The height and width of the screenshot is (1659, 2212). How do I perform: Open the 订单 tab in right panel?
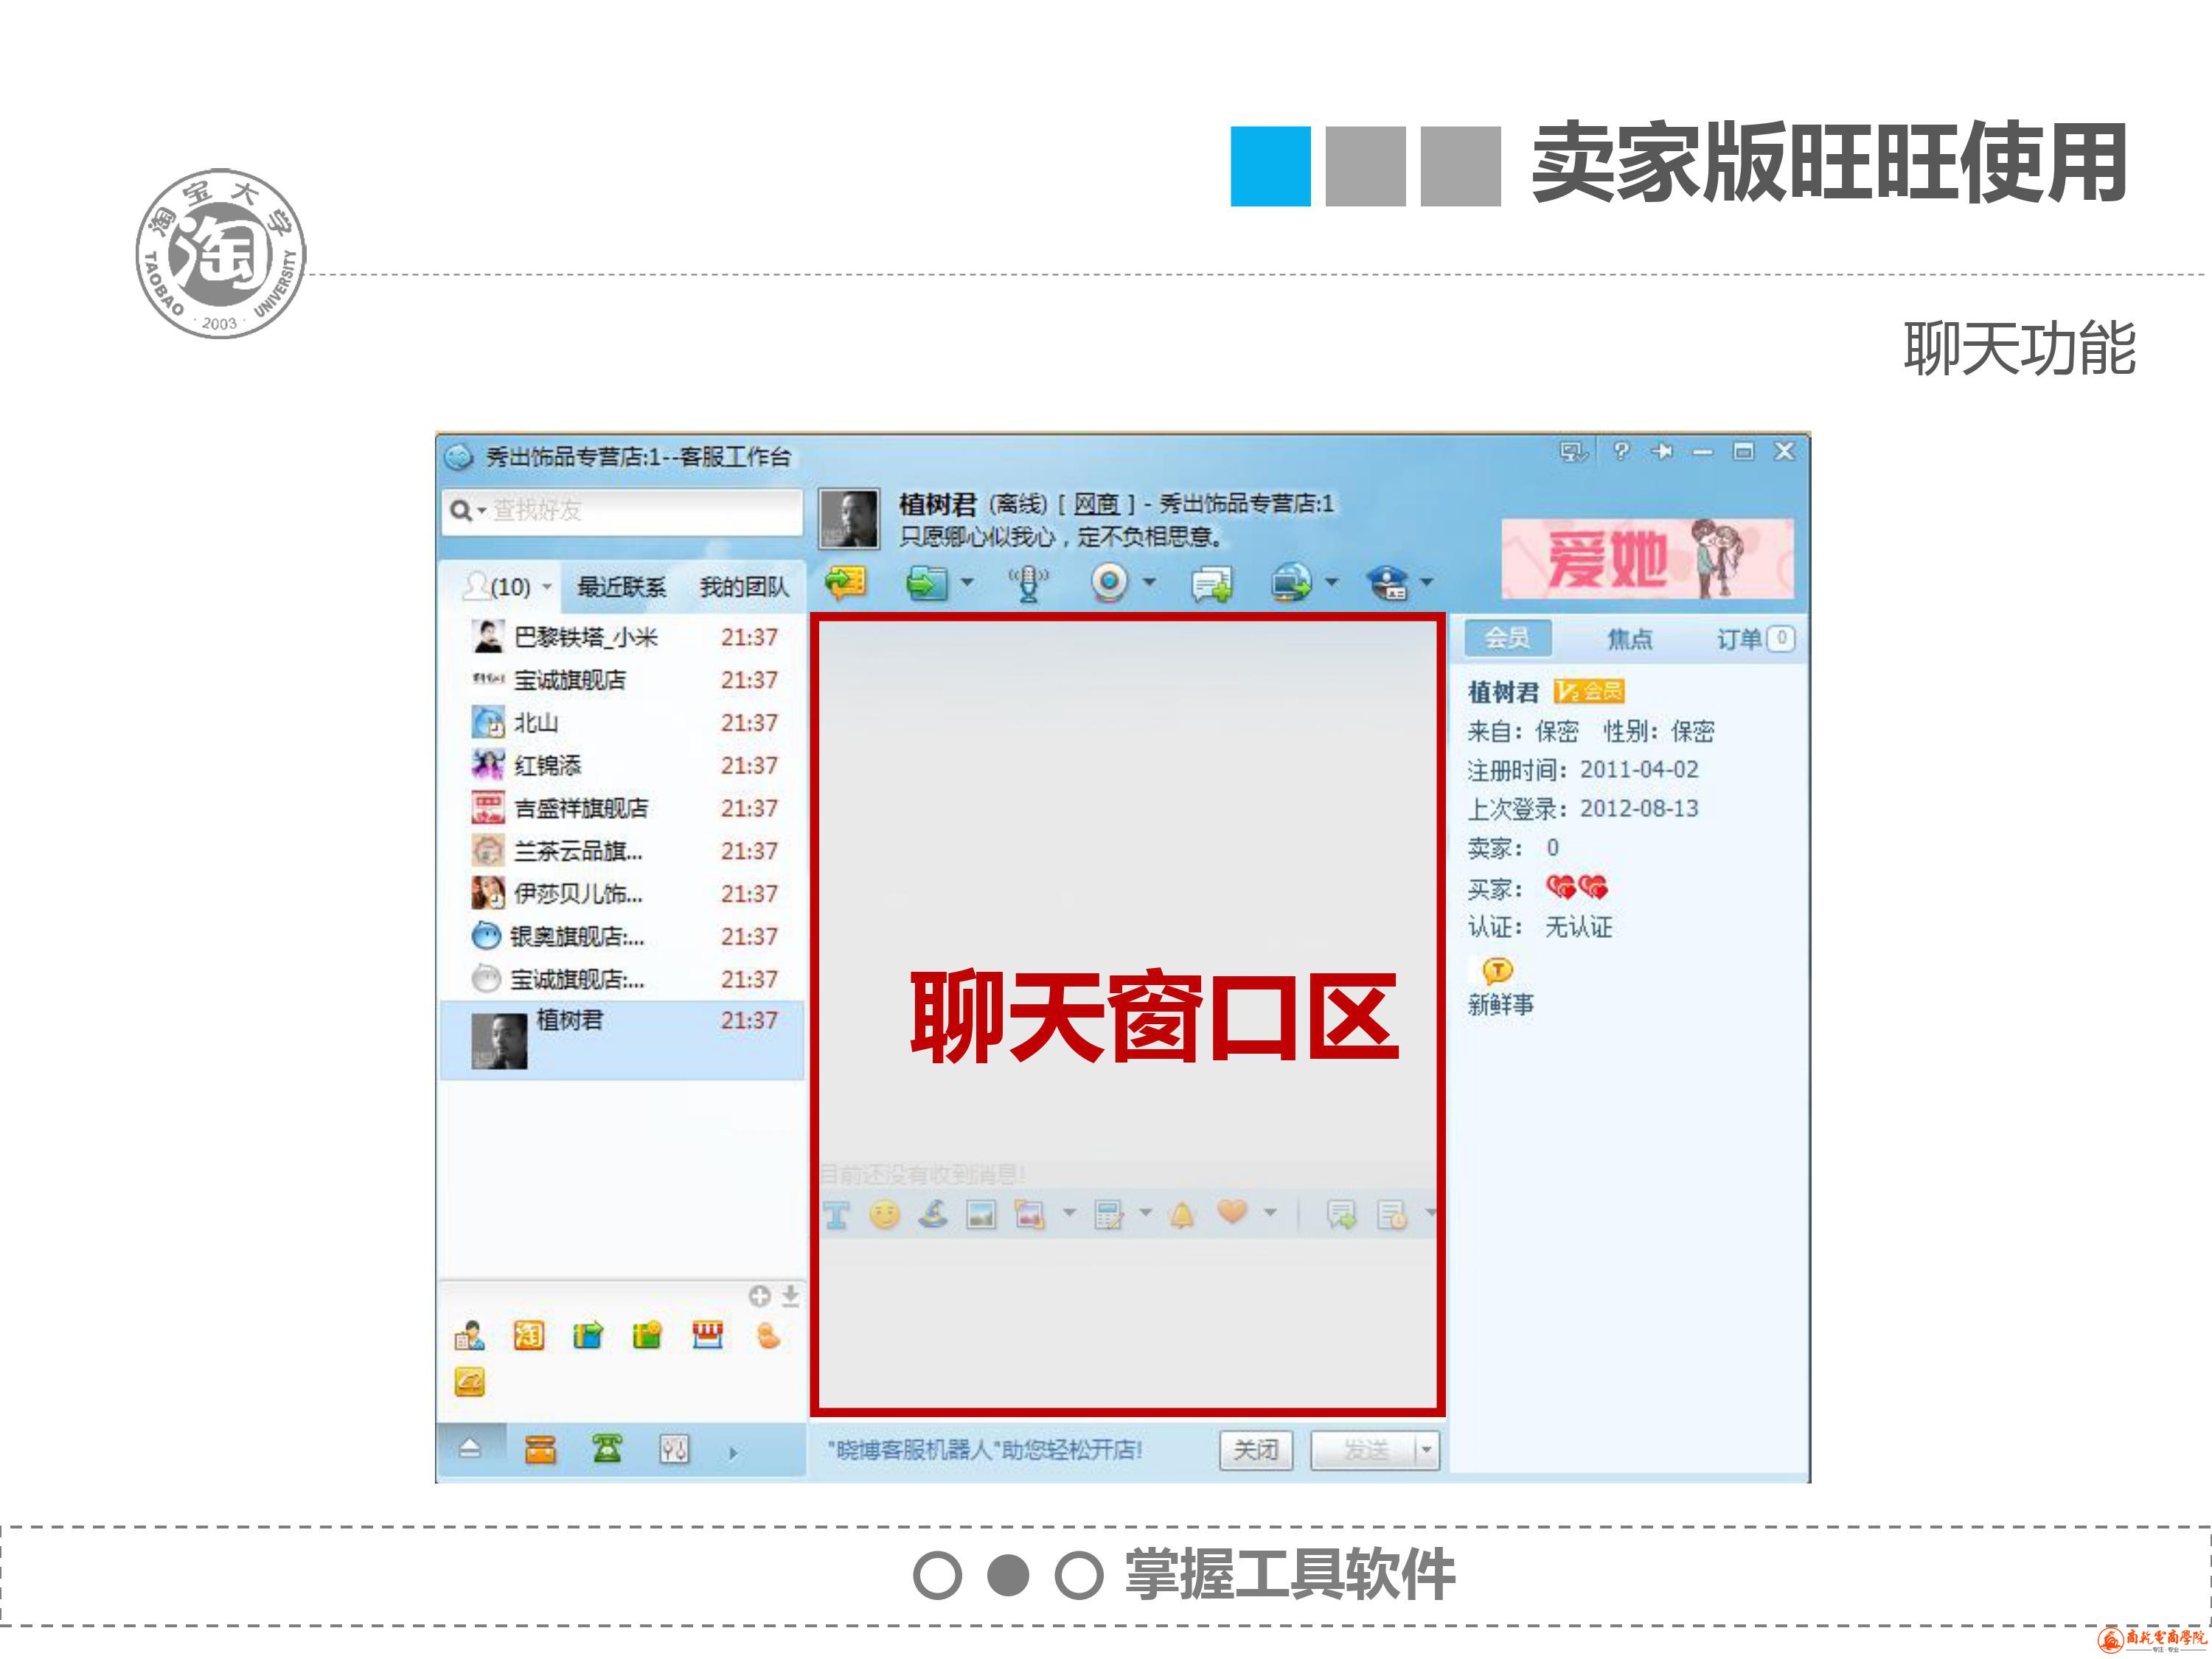coord(1755,638)
